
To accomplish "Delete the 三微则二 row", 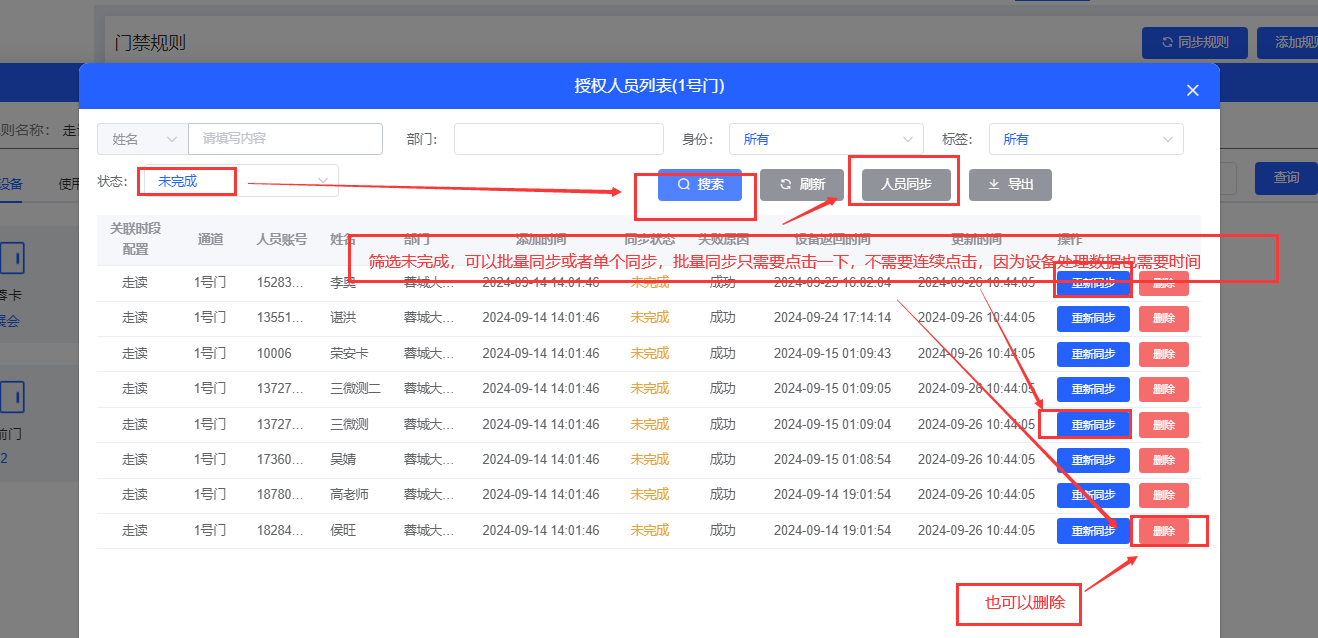I will click(x=1163, y=389).
